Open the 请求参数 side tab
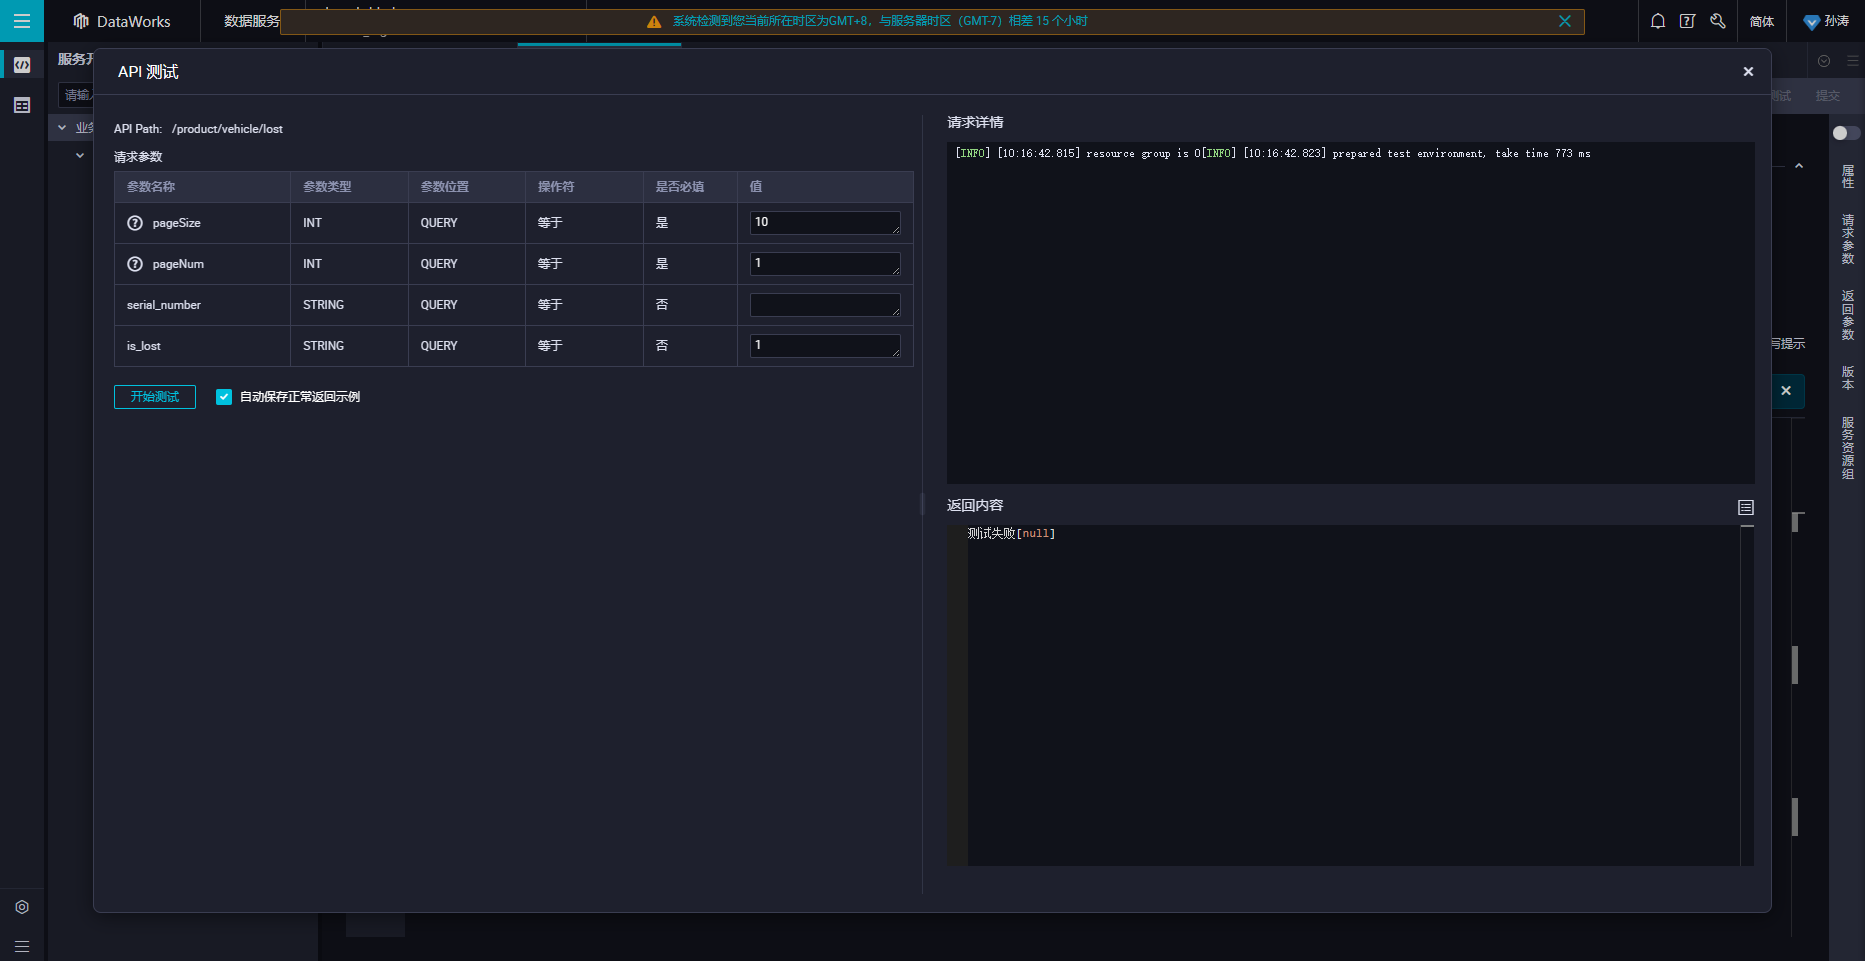The image size is (1865, 961). (1848, 239)
